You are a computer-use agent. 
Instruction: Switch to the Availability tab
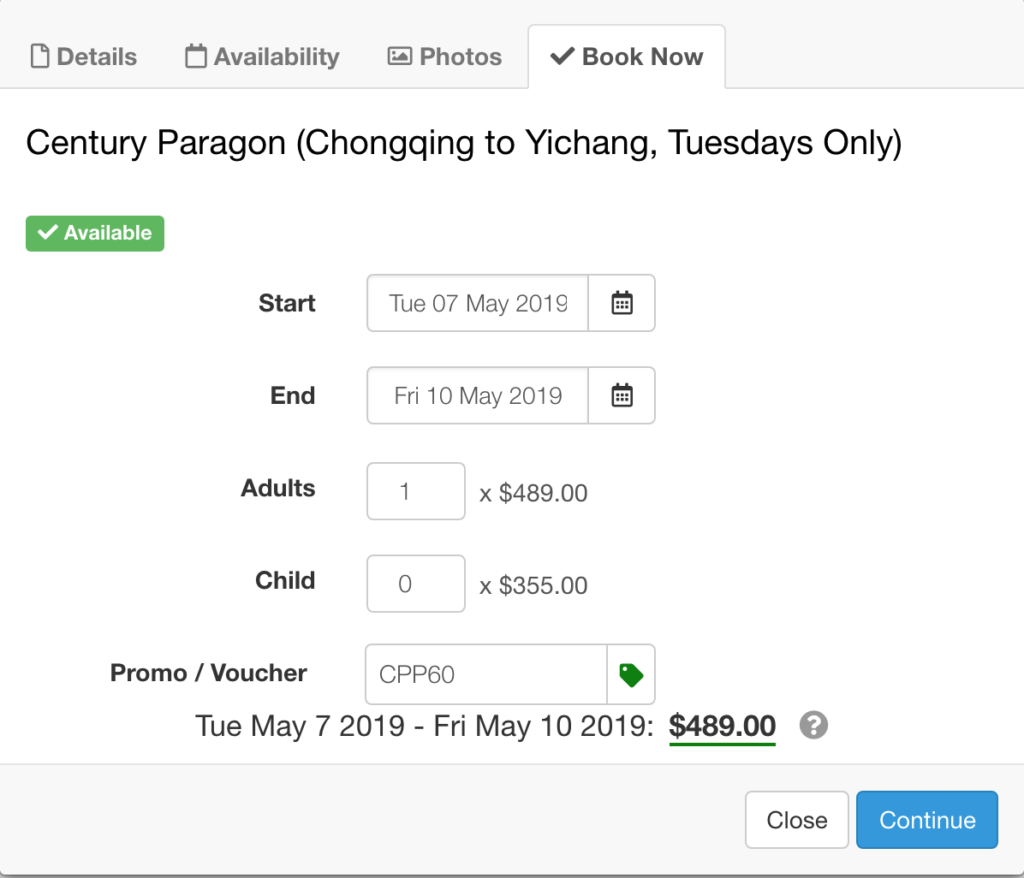(262, 57)
